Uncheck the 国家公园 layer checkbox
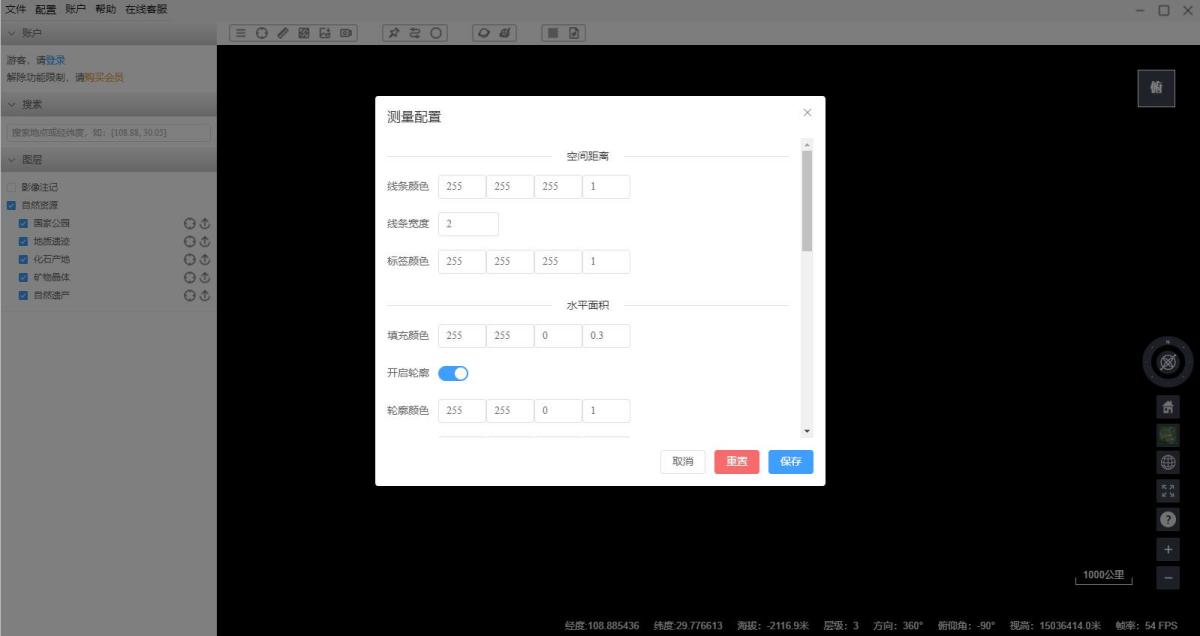1200x636 pixels. point(22,223)
